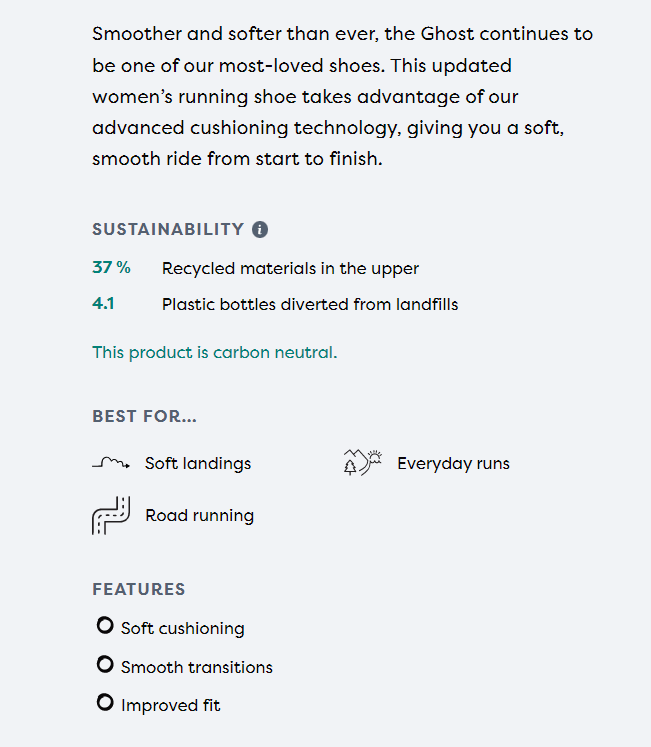Click the Sustainability info icon
The height and width of the screenshot is (747, 651).
pos(260,229)
